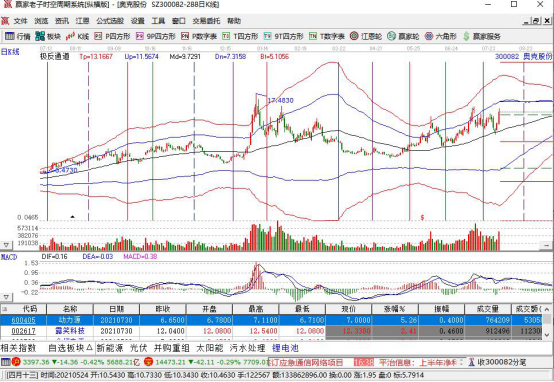Viewport: 554px width, 382px height.
Task: Open the 工具 menu
Action: [x=158, y=21]
